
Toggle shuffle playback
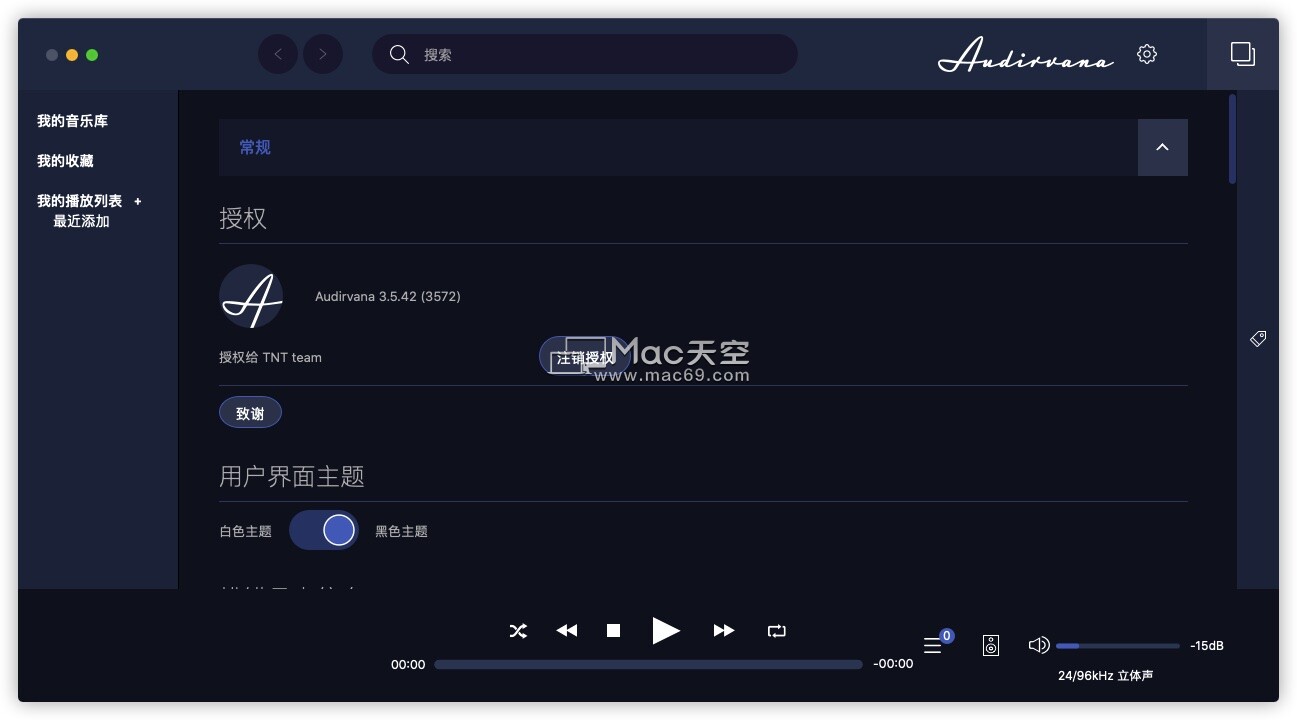tap(518, 631)
